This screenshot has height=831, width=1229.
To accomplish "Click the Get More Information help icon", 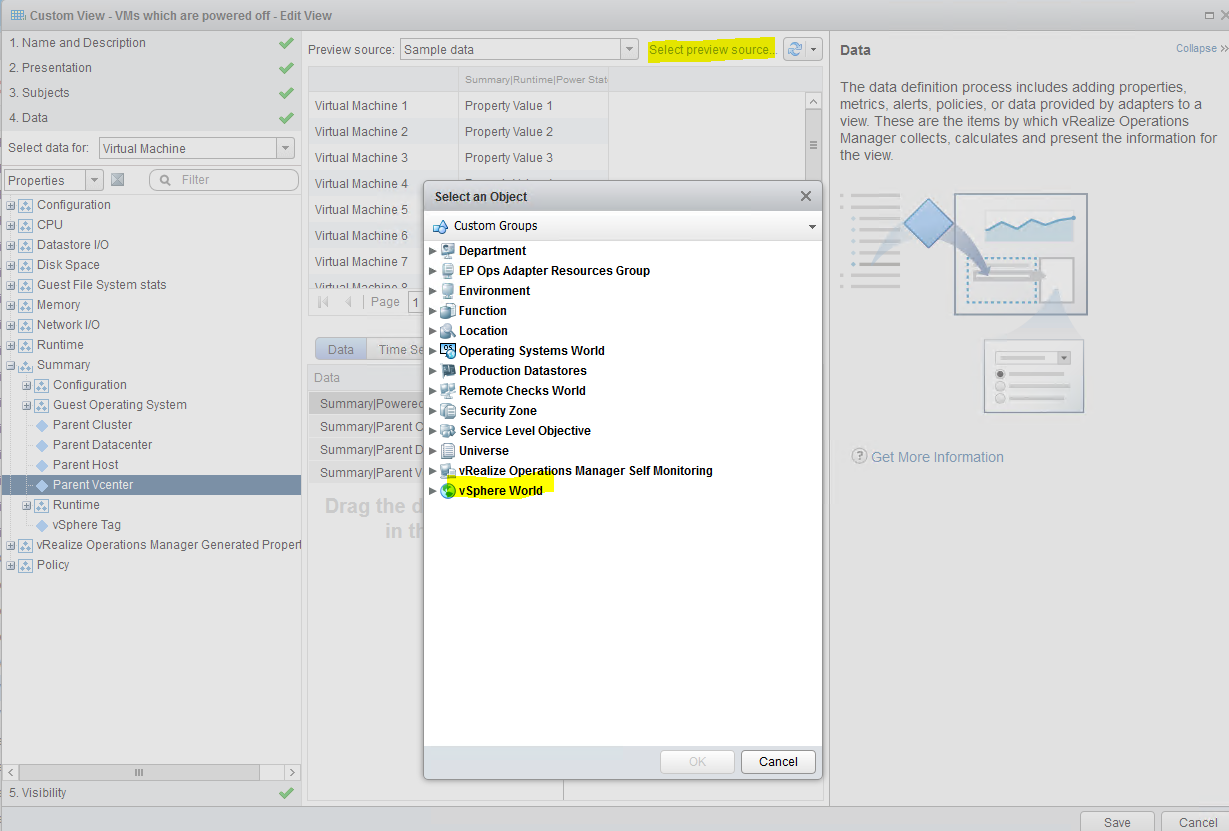I will [859, 456].
